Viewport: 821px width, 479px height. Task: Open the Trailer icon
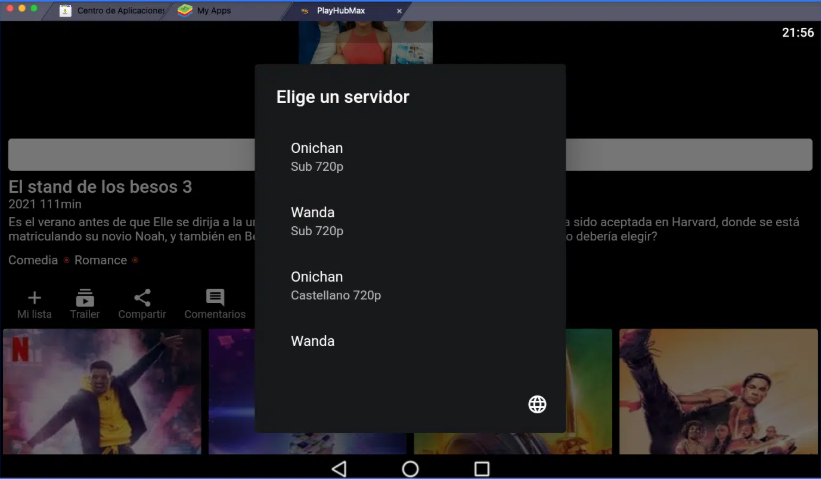pos(85,298)
